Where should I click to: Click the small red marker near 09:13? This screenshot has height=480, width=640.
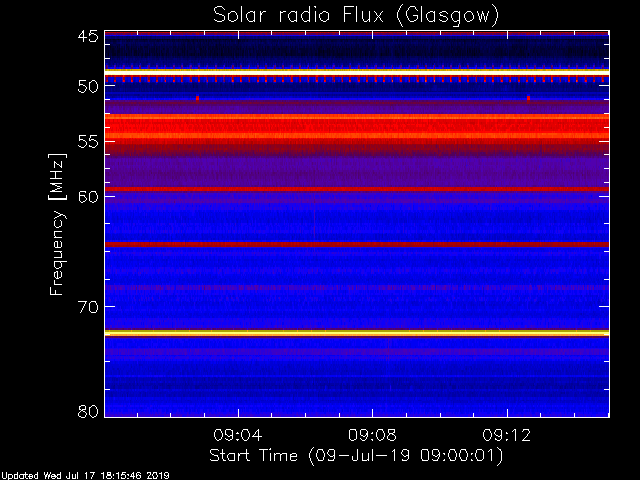pyautogui.click(x=528, y=98)
